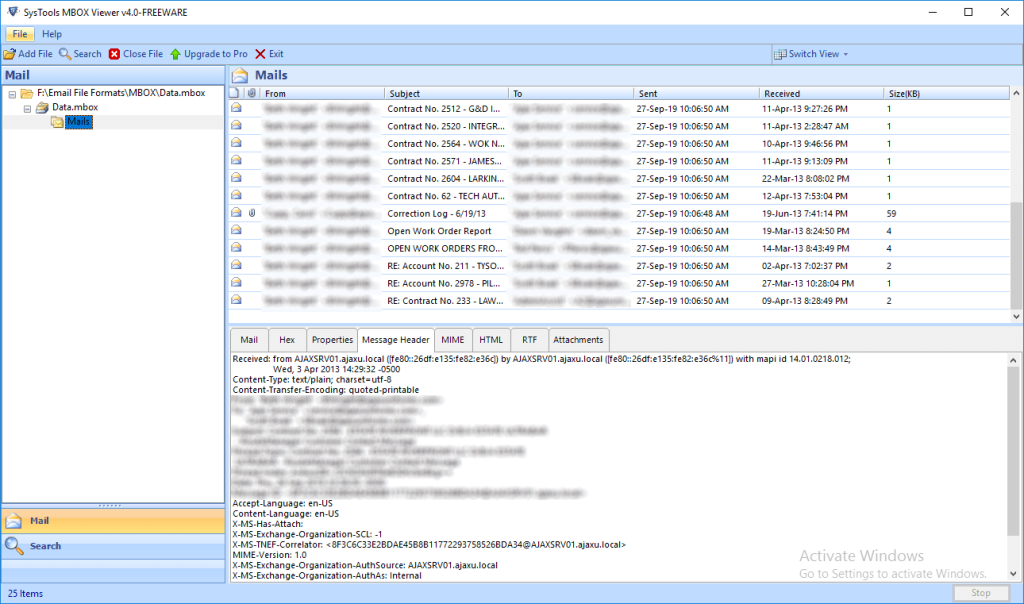The height and width of the screenshot is (604, 1024).
Task: Sort by the Received column header
Action: point(822,93)
